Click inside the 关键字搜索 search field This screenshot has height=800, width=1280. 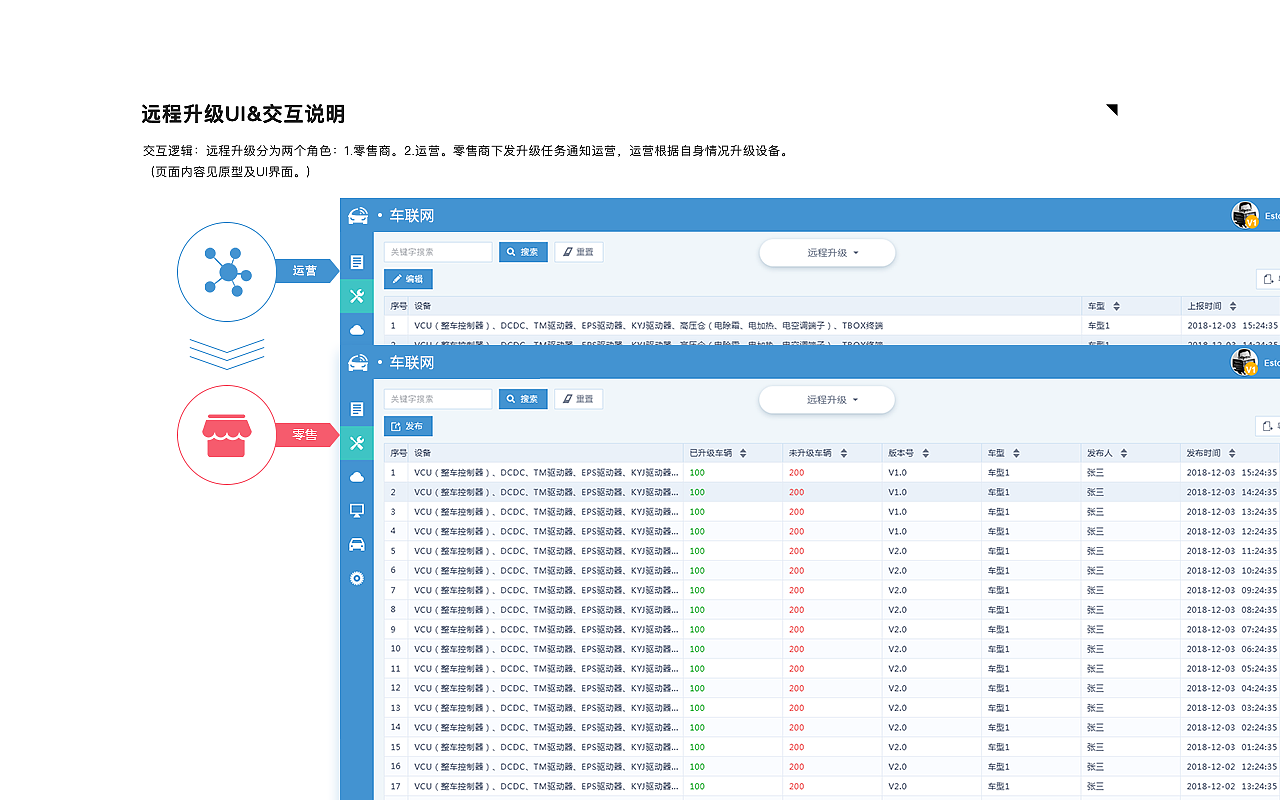tap(437, 398)
